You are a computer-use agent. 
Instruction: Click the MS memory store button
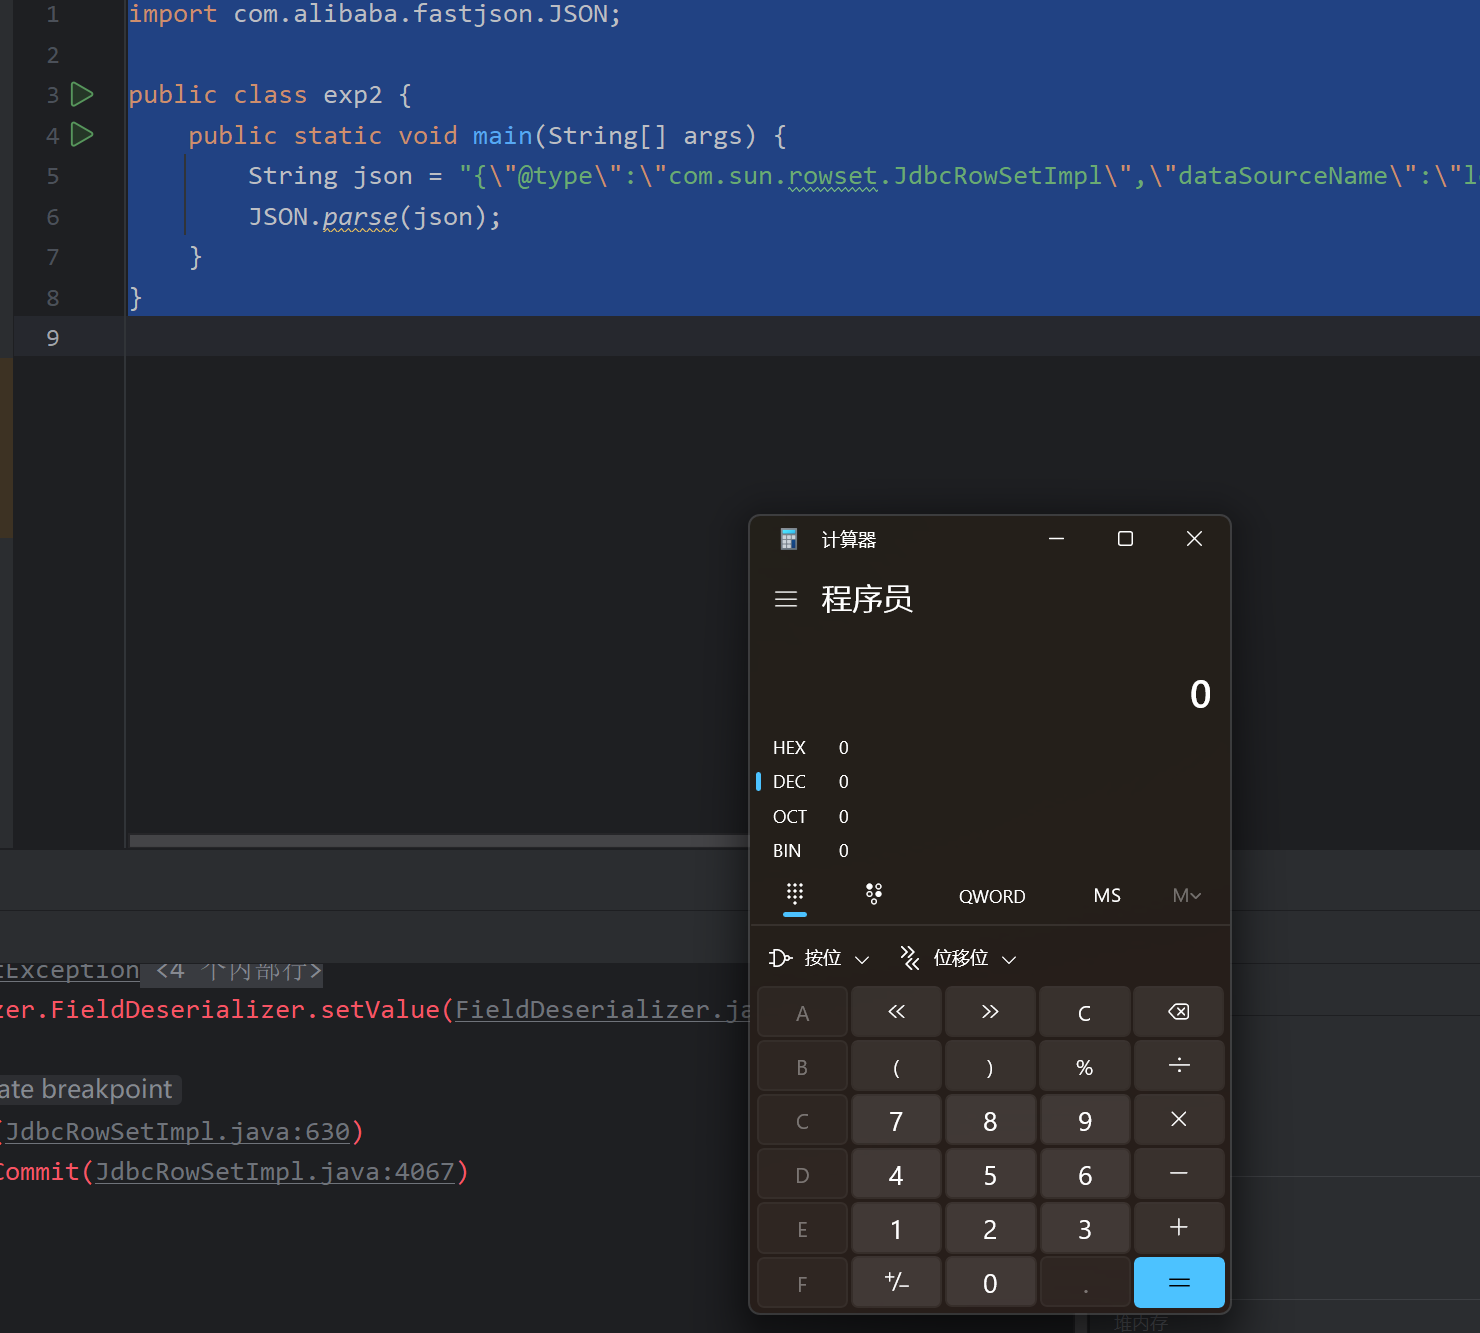click(1106, 896)
